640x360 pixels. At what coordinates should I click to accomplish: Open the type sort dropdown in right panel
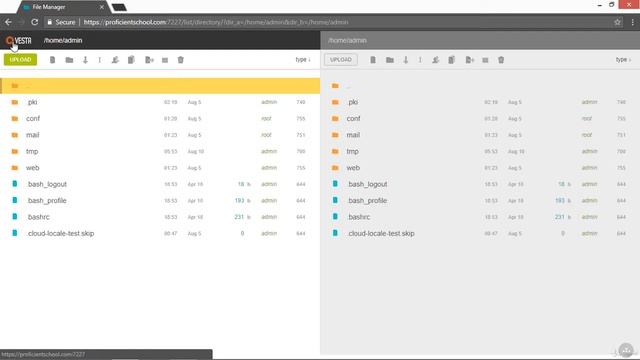[x=623, y=60]
